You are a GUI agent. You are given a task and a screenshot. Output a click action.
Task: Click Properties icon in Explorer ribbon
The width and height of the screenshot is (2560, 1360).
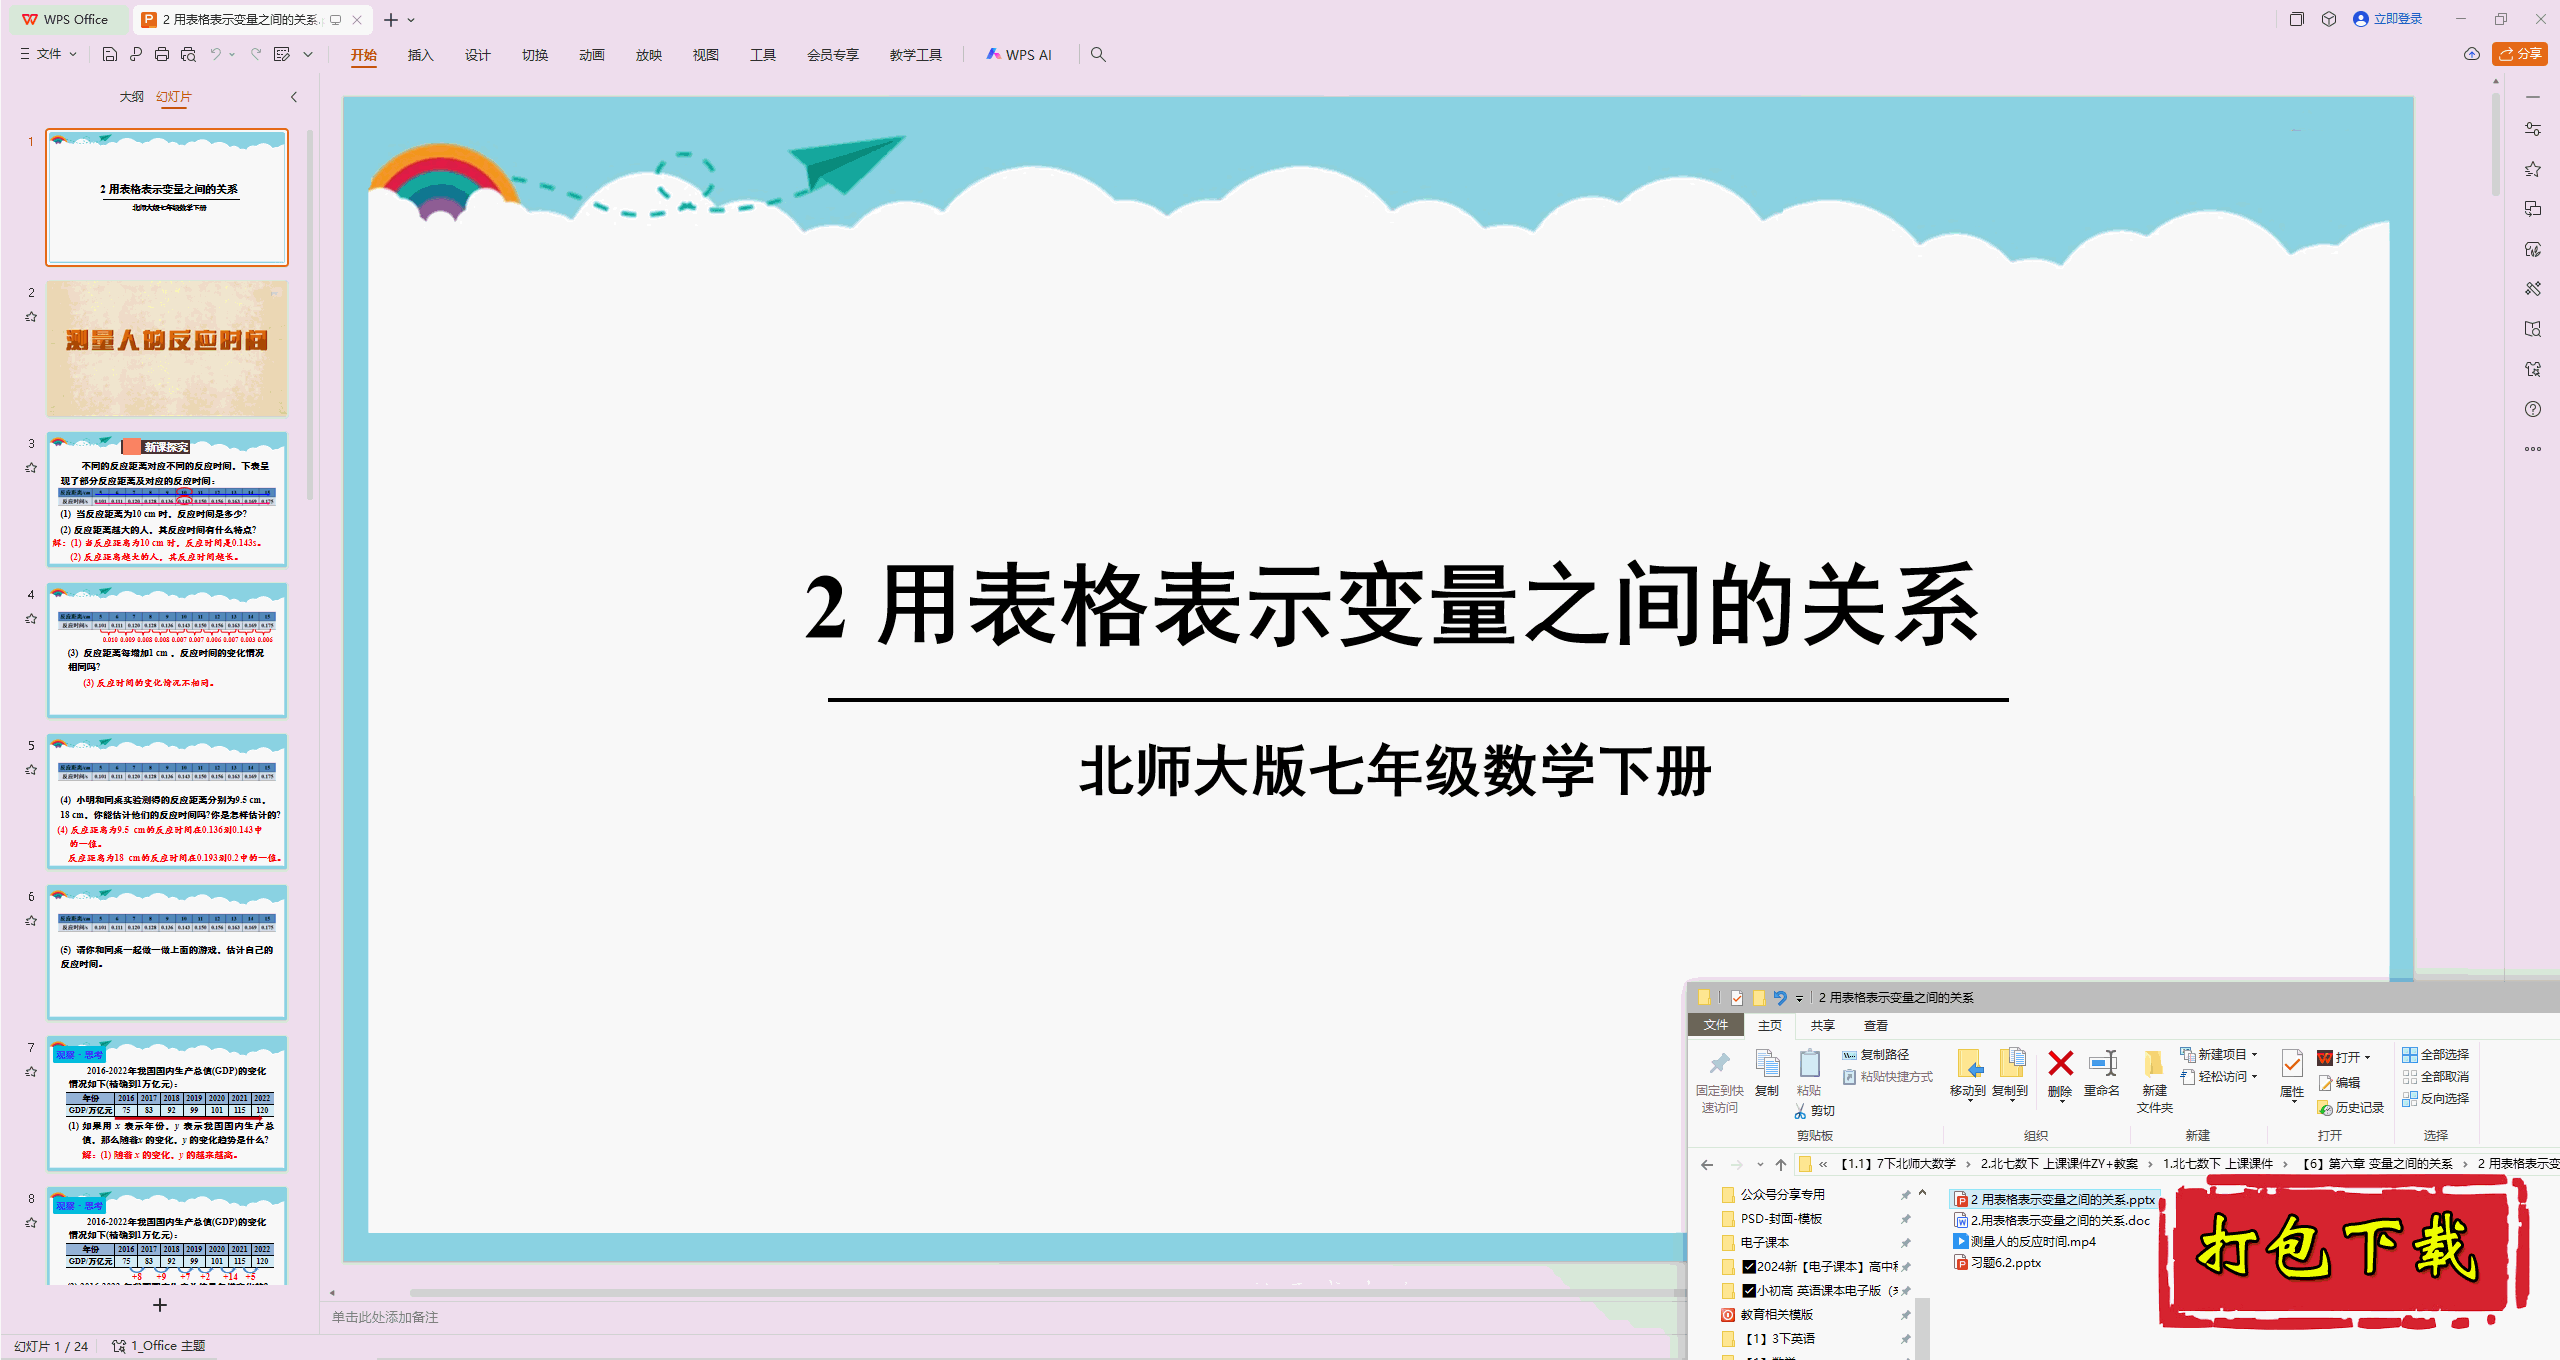tap(2292, 1075)
